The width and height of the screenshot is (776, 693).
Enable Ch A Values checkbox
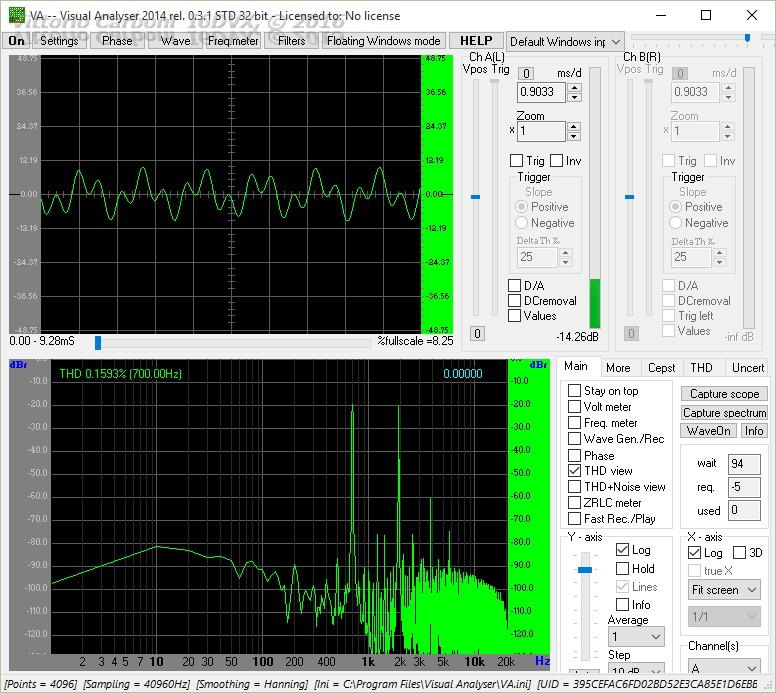tap(515, 316)
